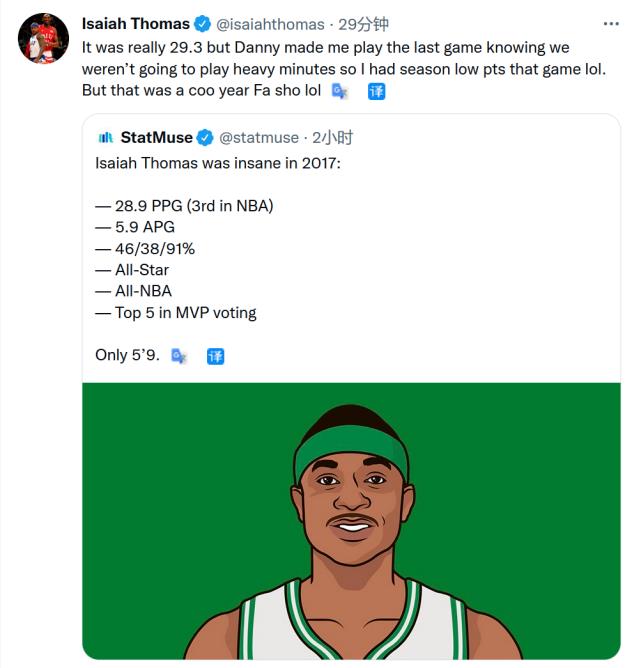This screenshot has height=668, width=632.
Task: Click the StatMuse account name
Action: coord(156,137)
